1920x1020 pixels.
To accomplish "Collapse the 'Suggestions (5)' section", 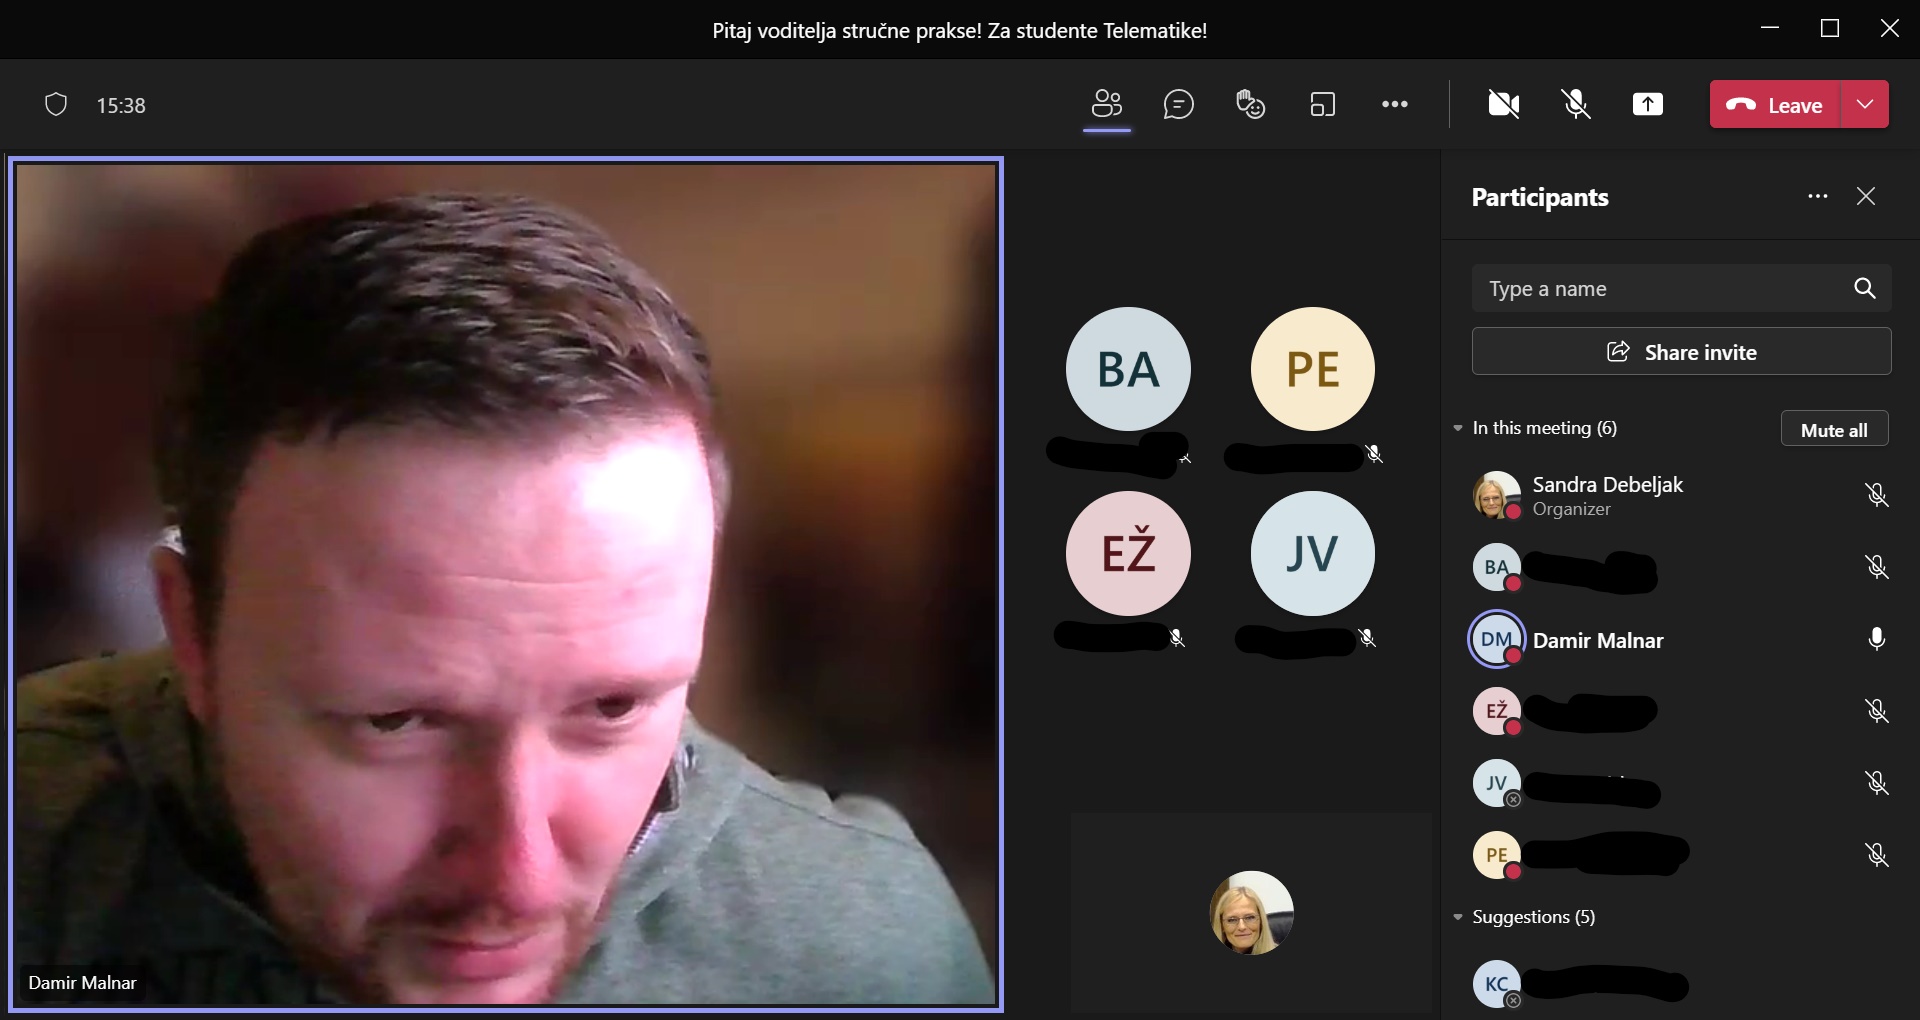I will point(1458,917).
